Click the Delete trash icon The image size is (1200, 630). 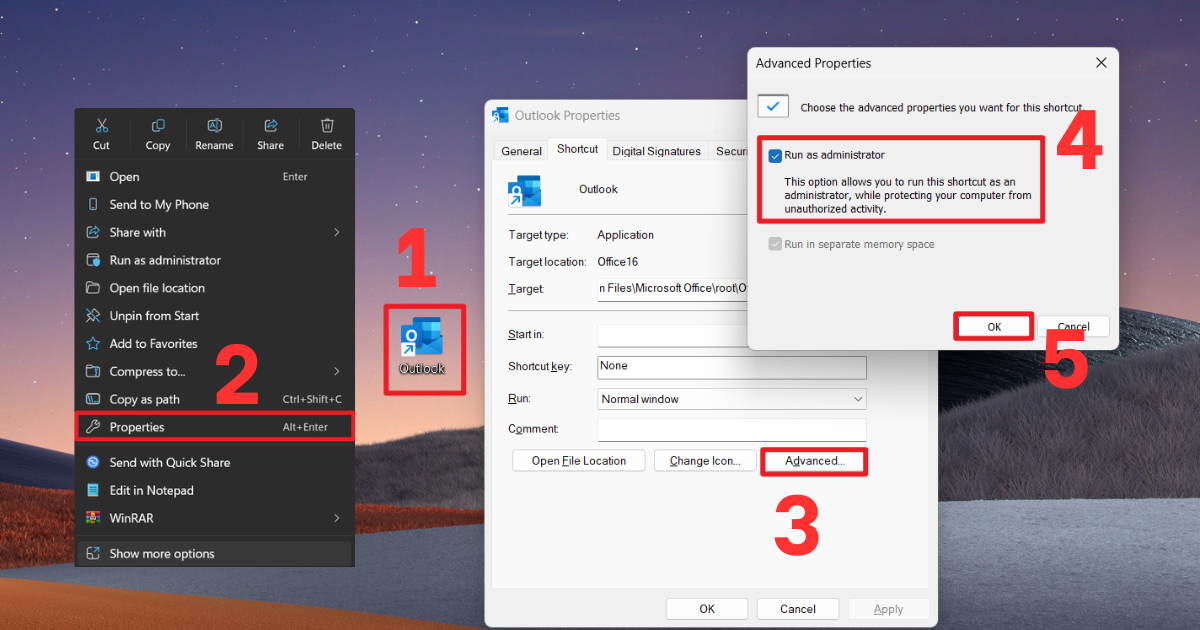[x=326, y=126]
